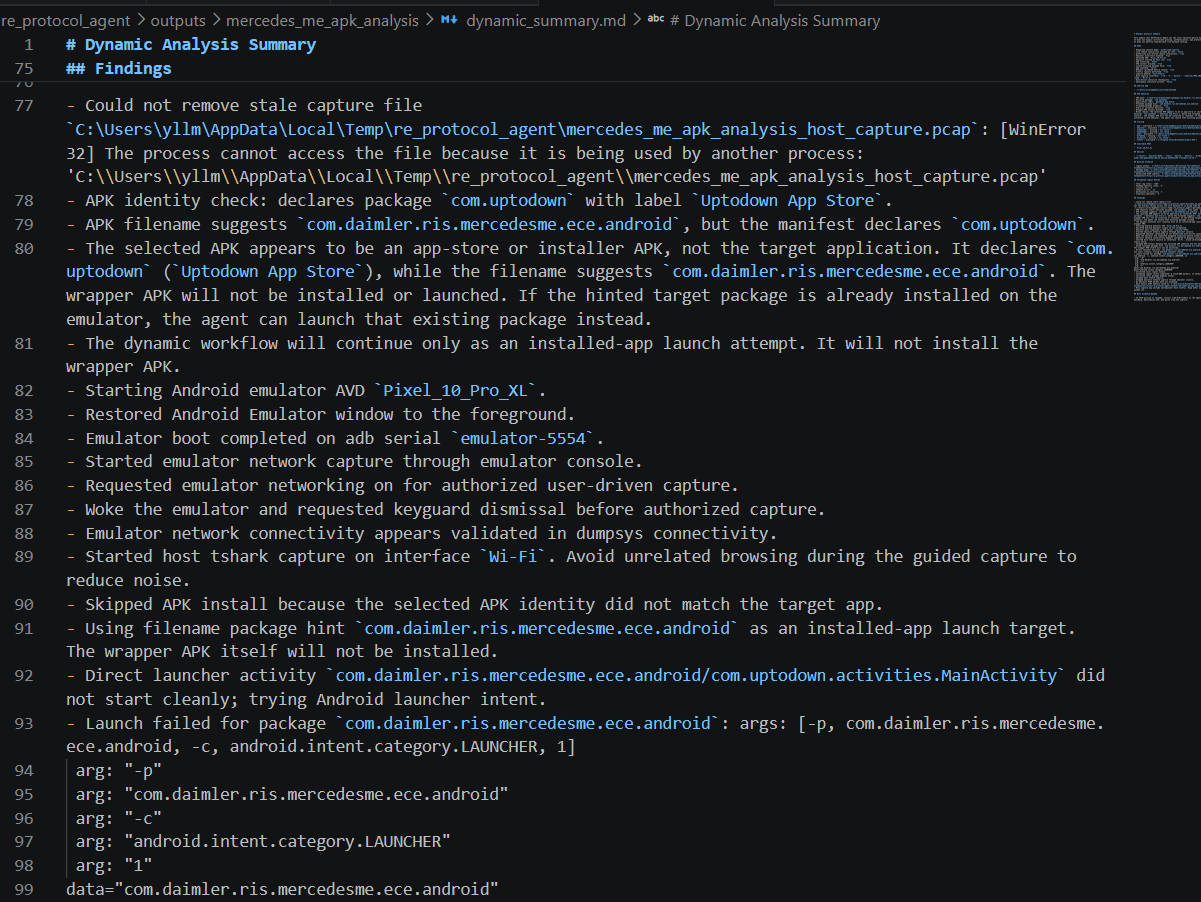Click data="com.daimler.ris.mercedesme.ece.android" on line 99
This screenshot has width=1201, height=902.
coord(282,889)
